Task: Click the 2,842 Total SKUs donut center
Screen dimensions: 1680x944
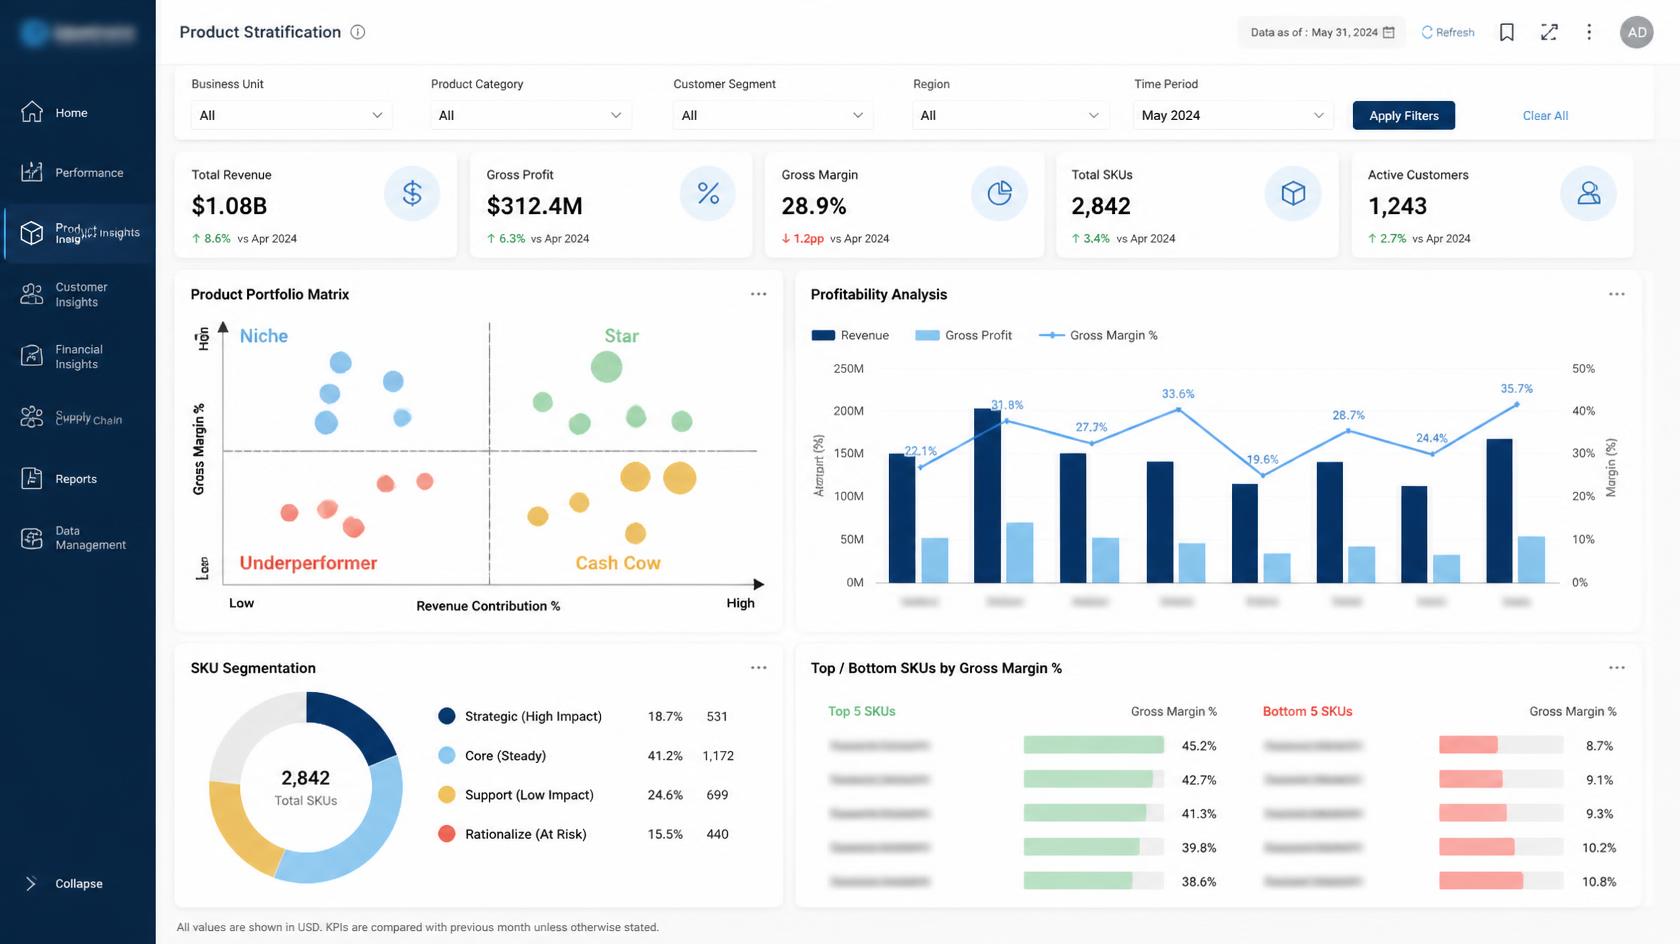Action: [306, 787]
